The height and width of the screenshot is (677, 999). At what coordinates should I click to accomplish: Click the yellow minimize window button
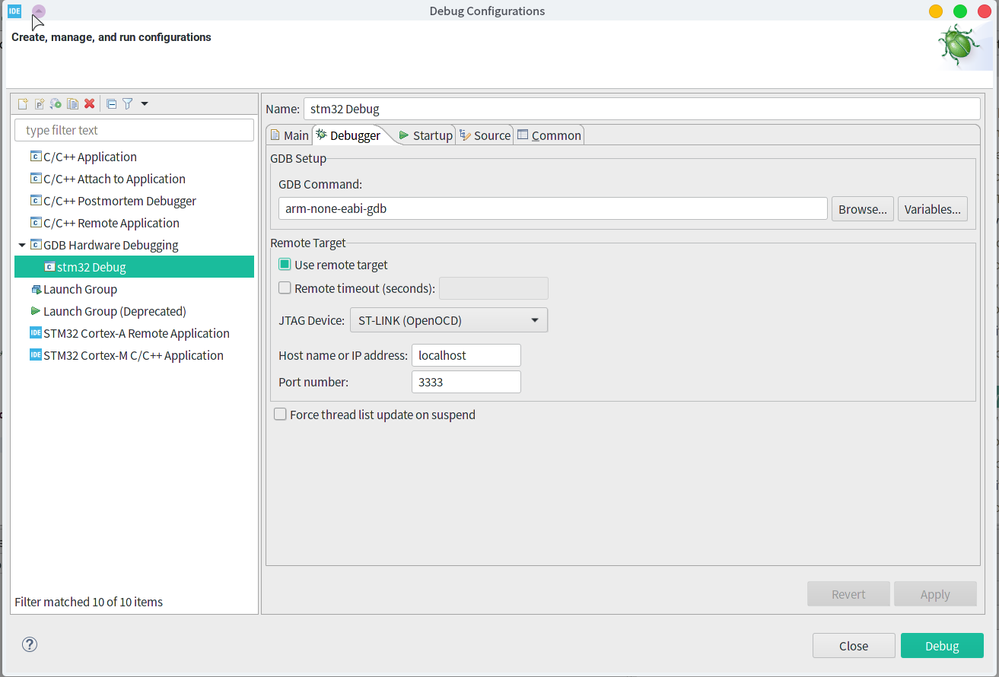935,11
